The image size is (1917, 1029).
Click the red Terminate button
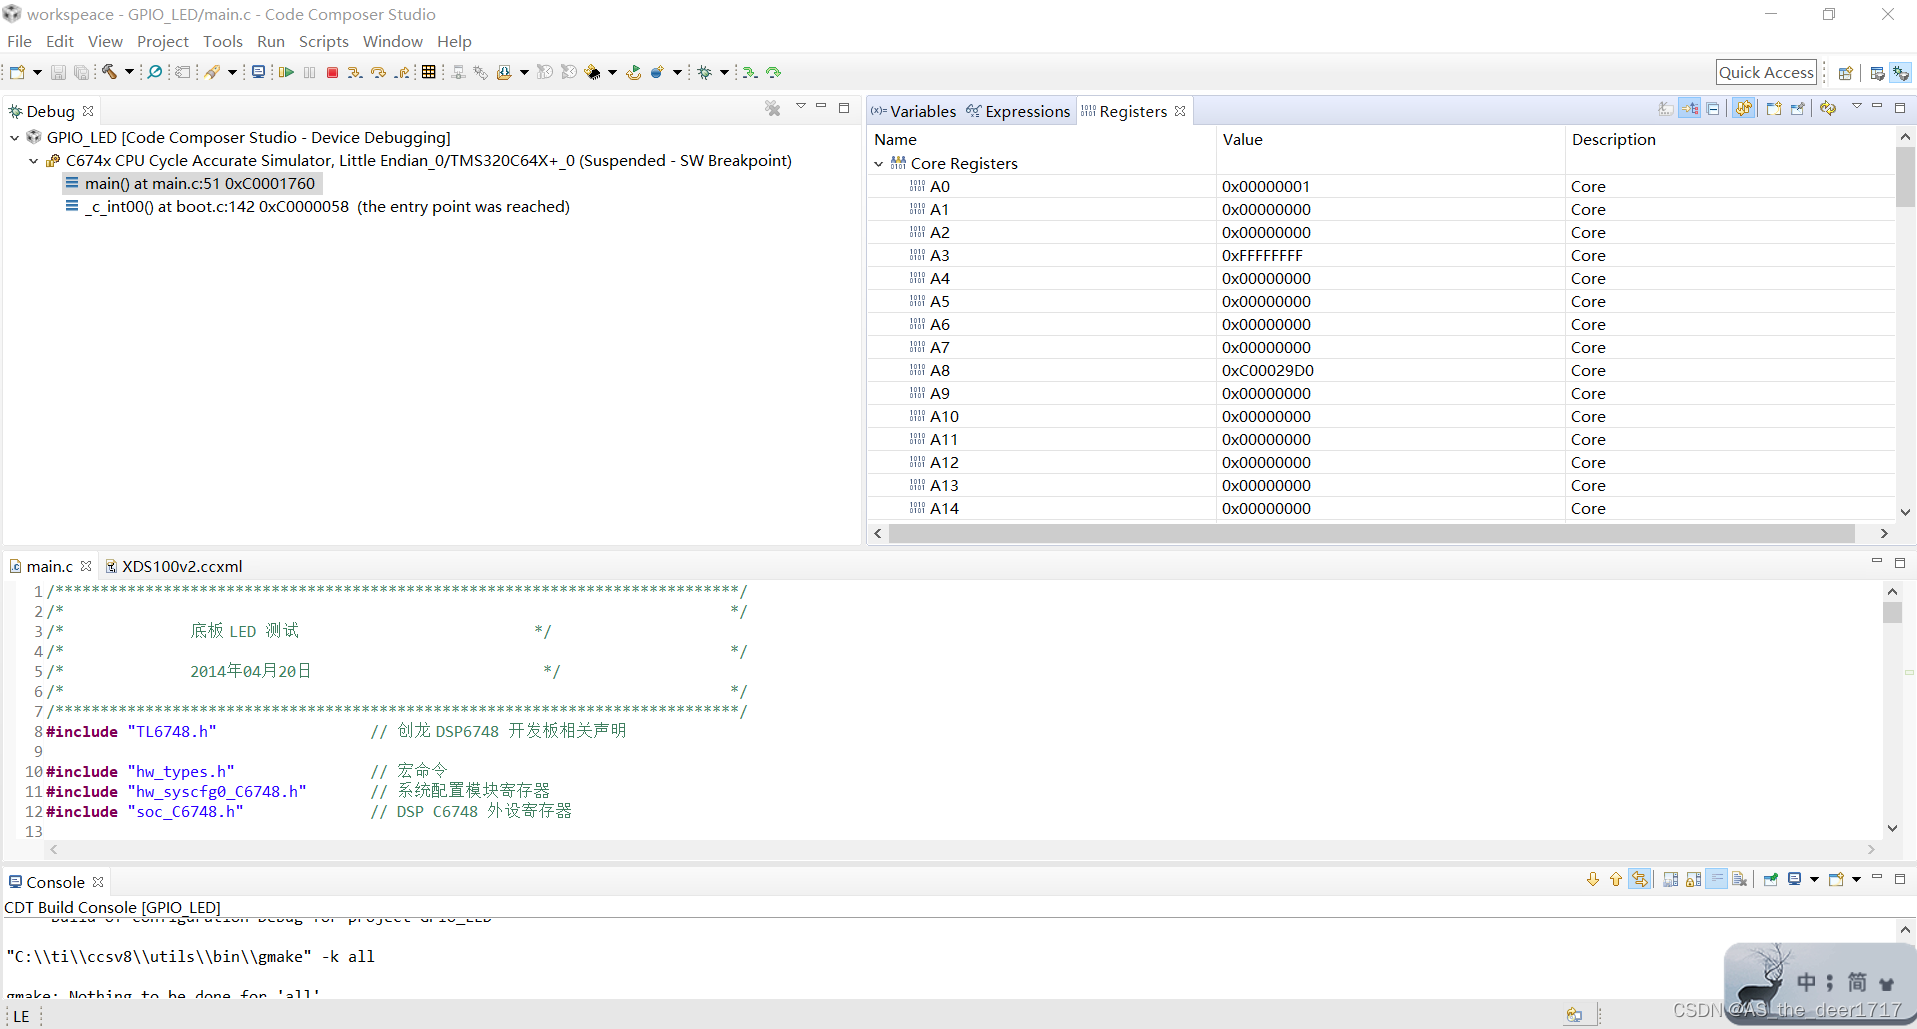click(x=332, y=72)
